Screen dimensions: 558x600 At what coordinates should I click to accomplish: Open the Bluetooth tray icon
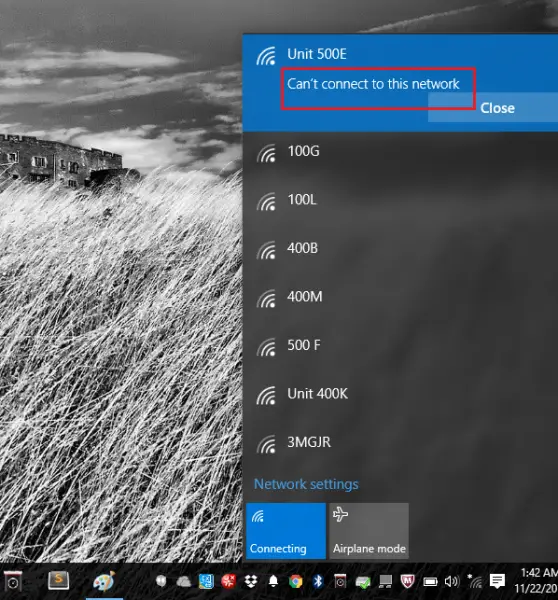point(318,581)
